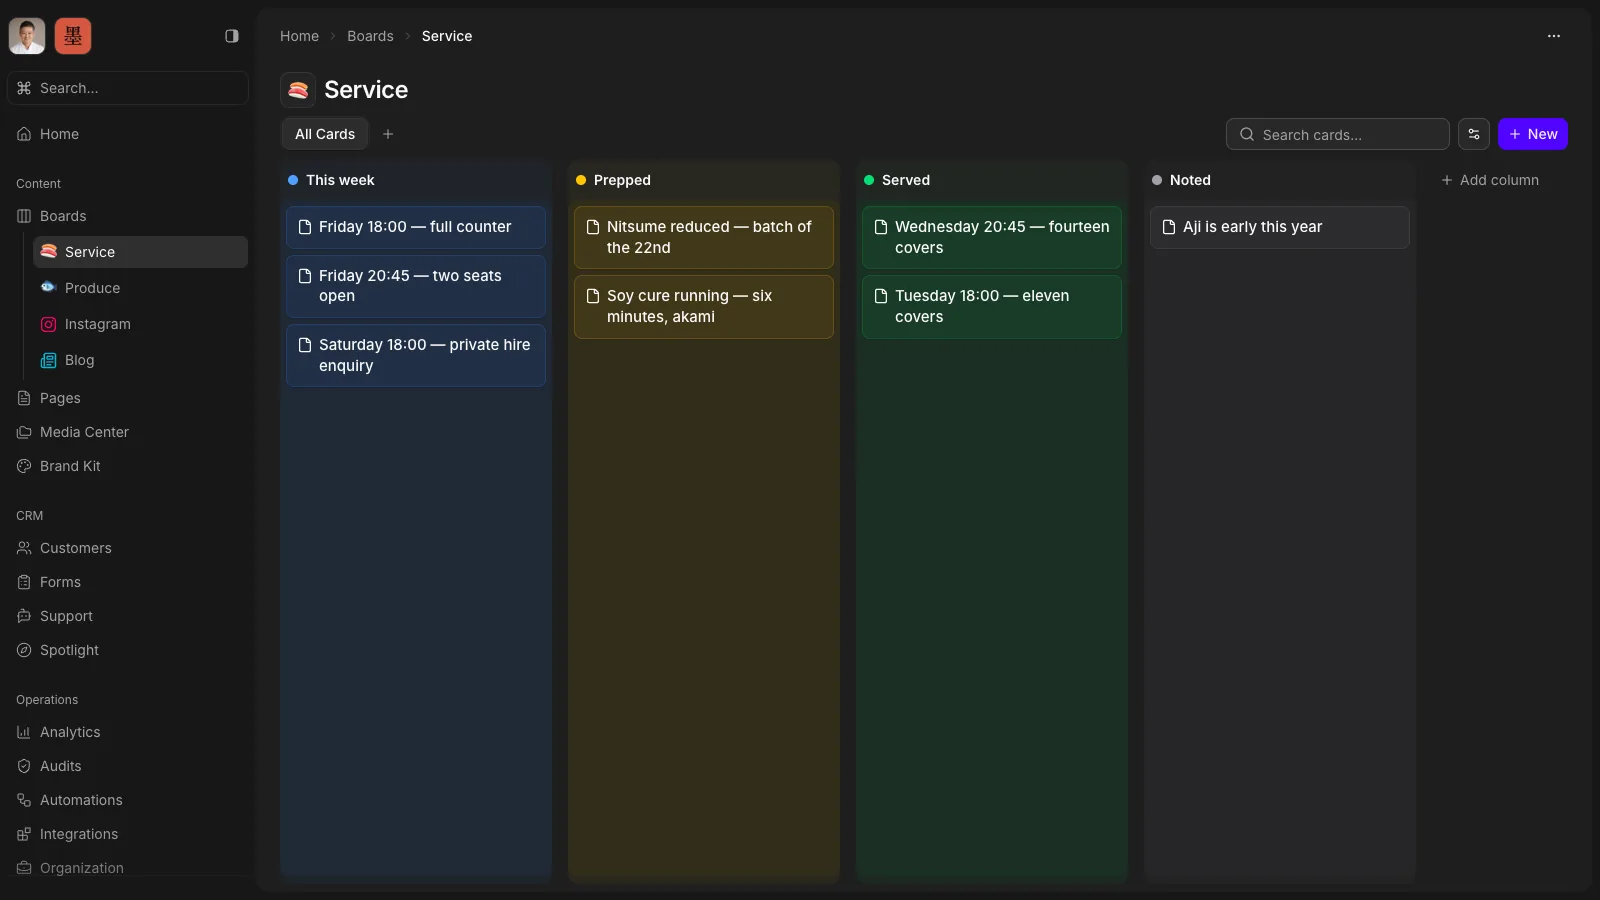Open card Wednesday 20:45 — fourteen covers
The image size is (1600, 900).
[992, 237]
